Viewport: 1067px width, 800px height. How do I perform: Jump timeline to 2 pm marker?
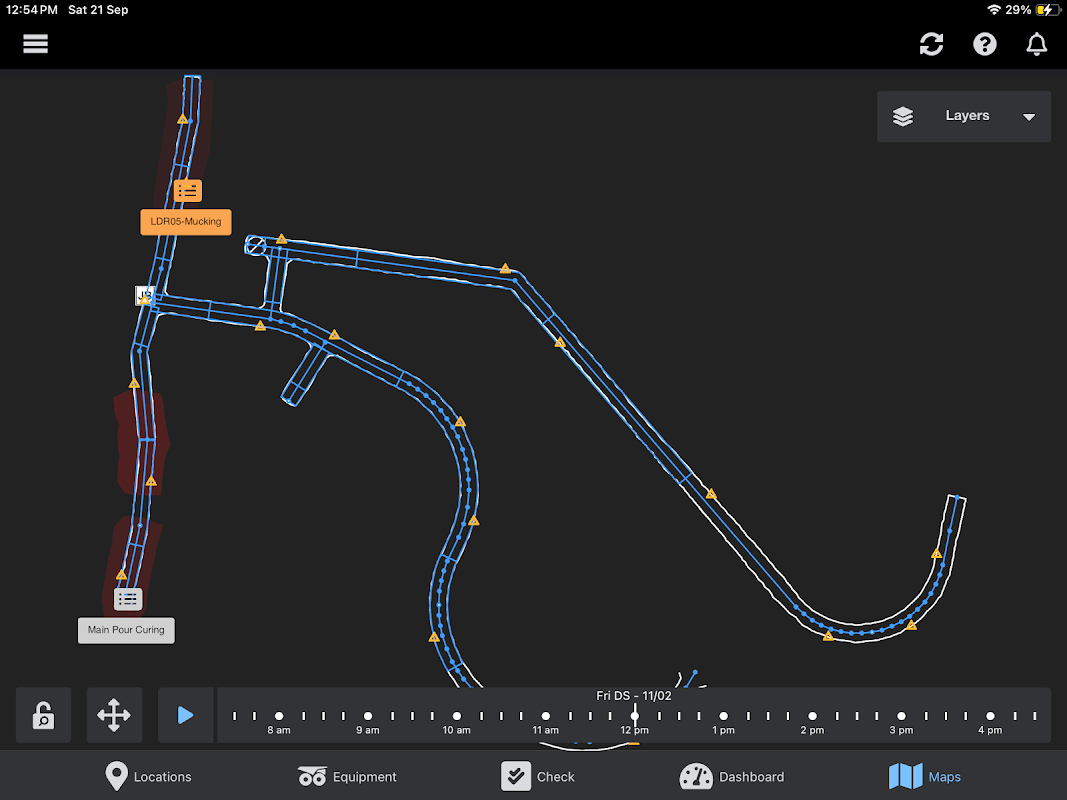(812, 716)
